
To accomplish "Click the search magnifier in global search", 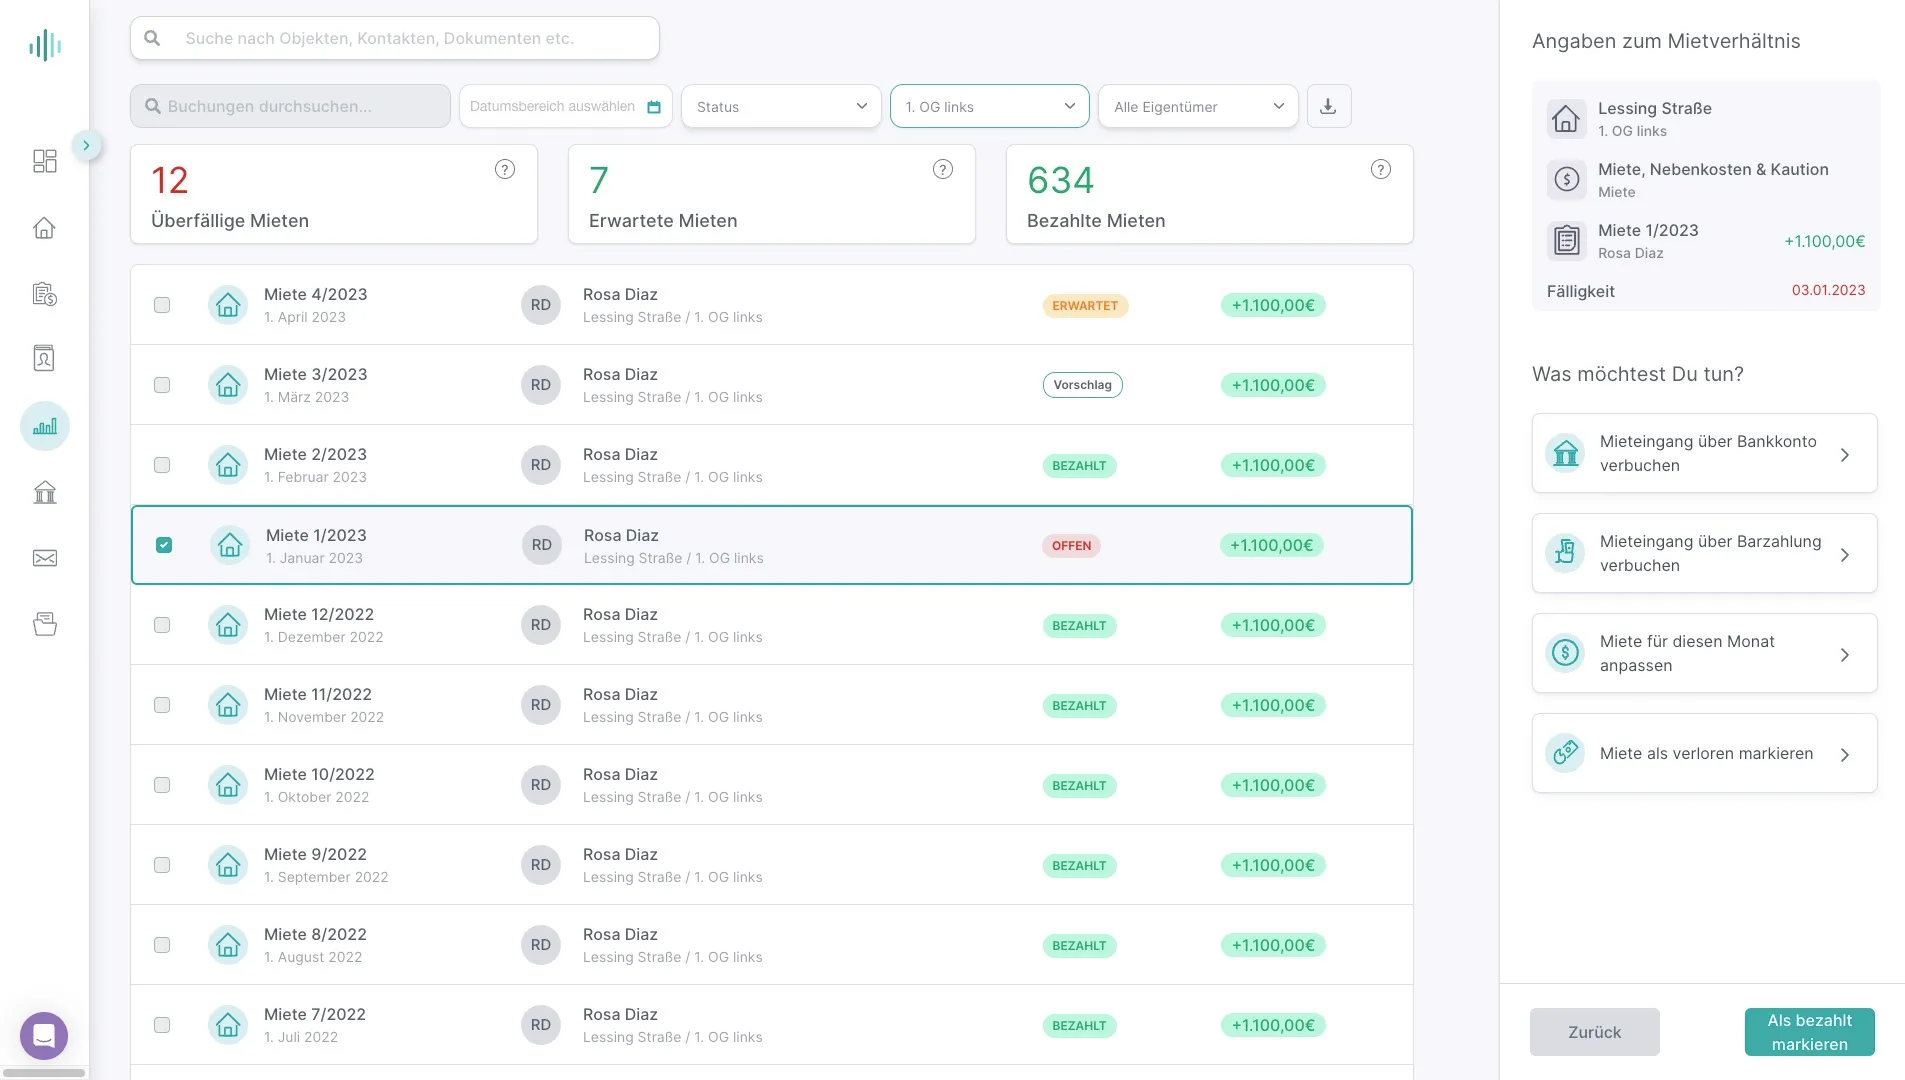I will pyautogui.click(x=152, y=38).
